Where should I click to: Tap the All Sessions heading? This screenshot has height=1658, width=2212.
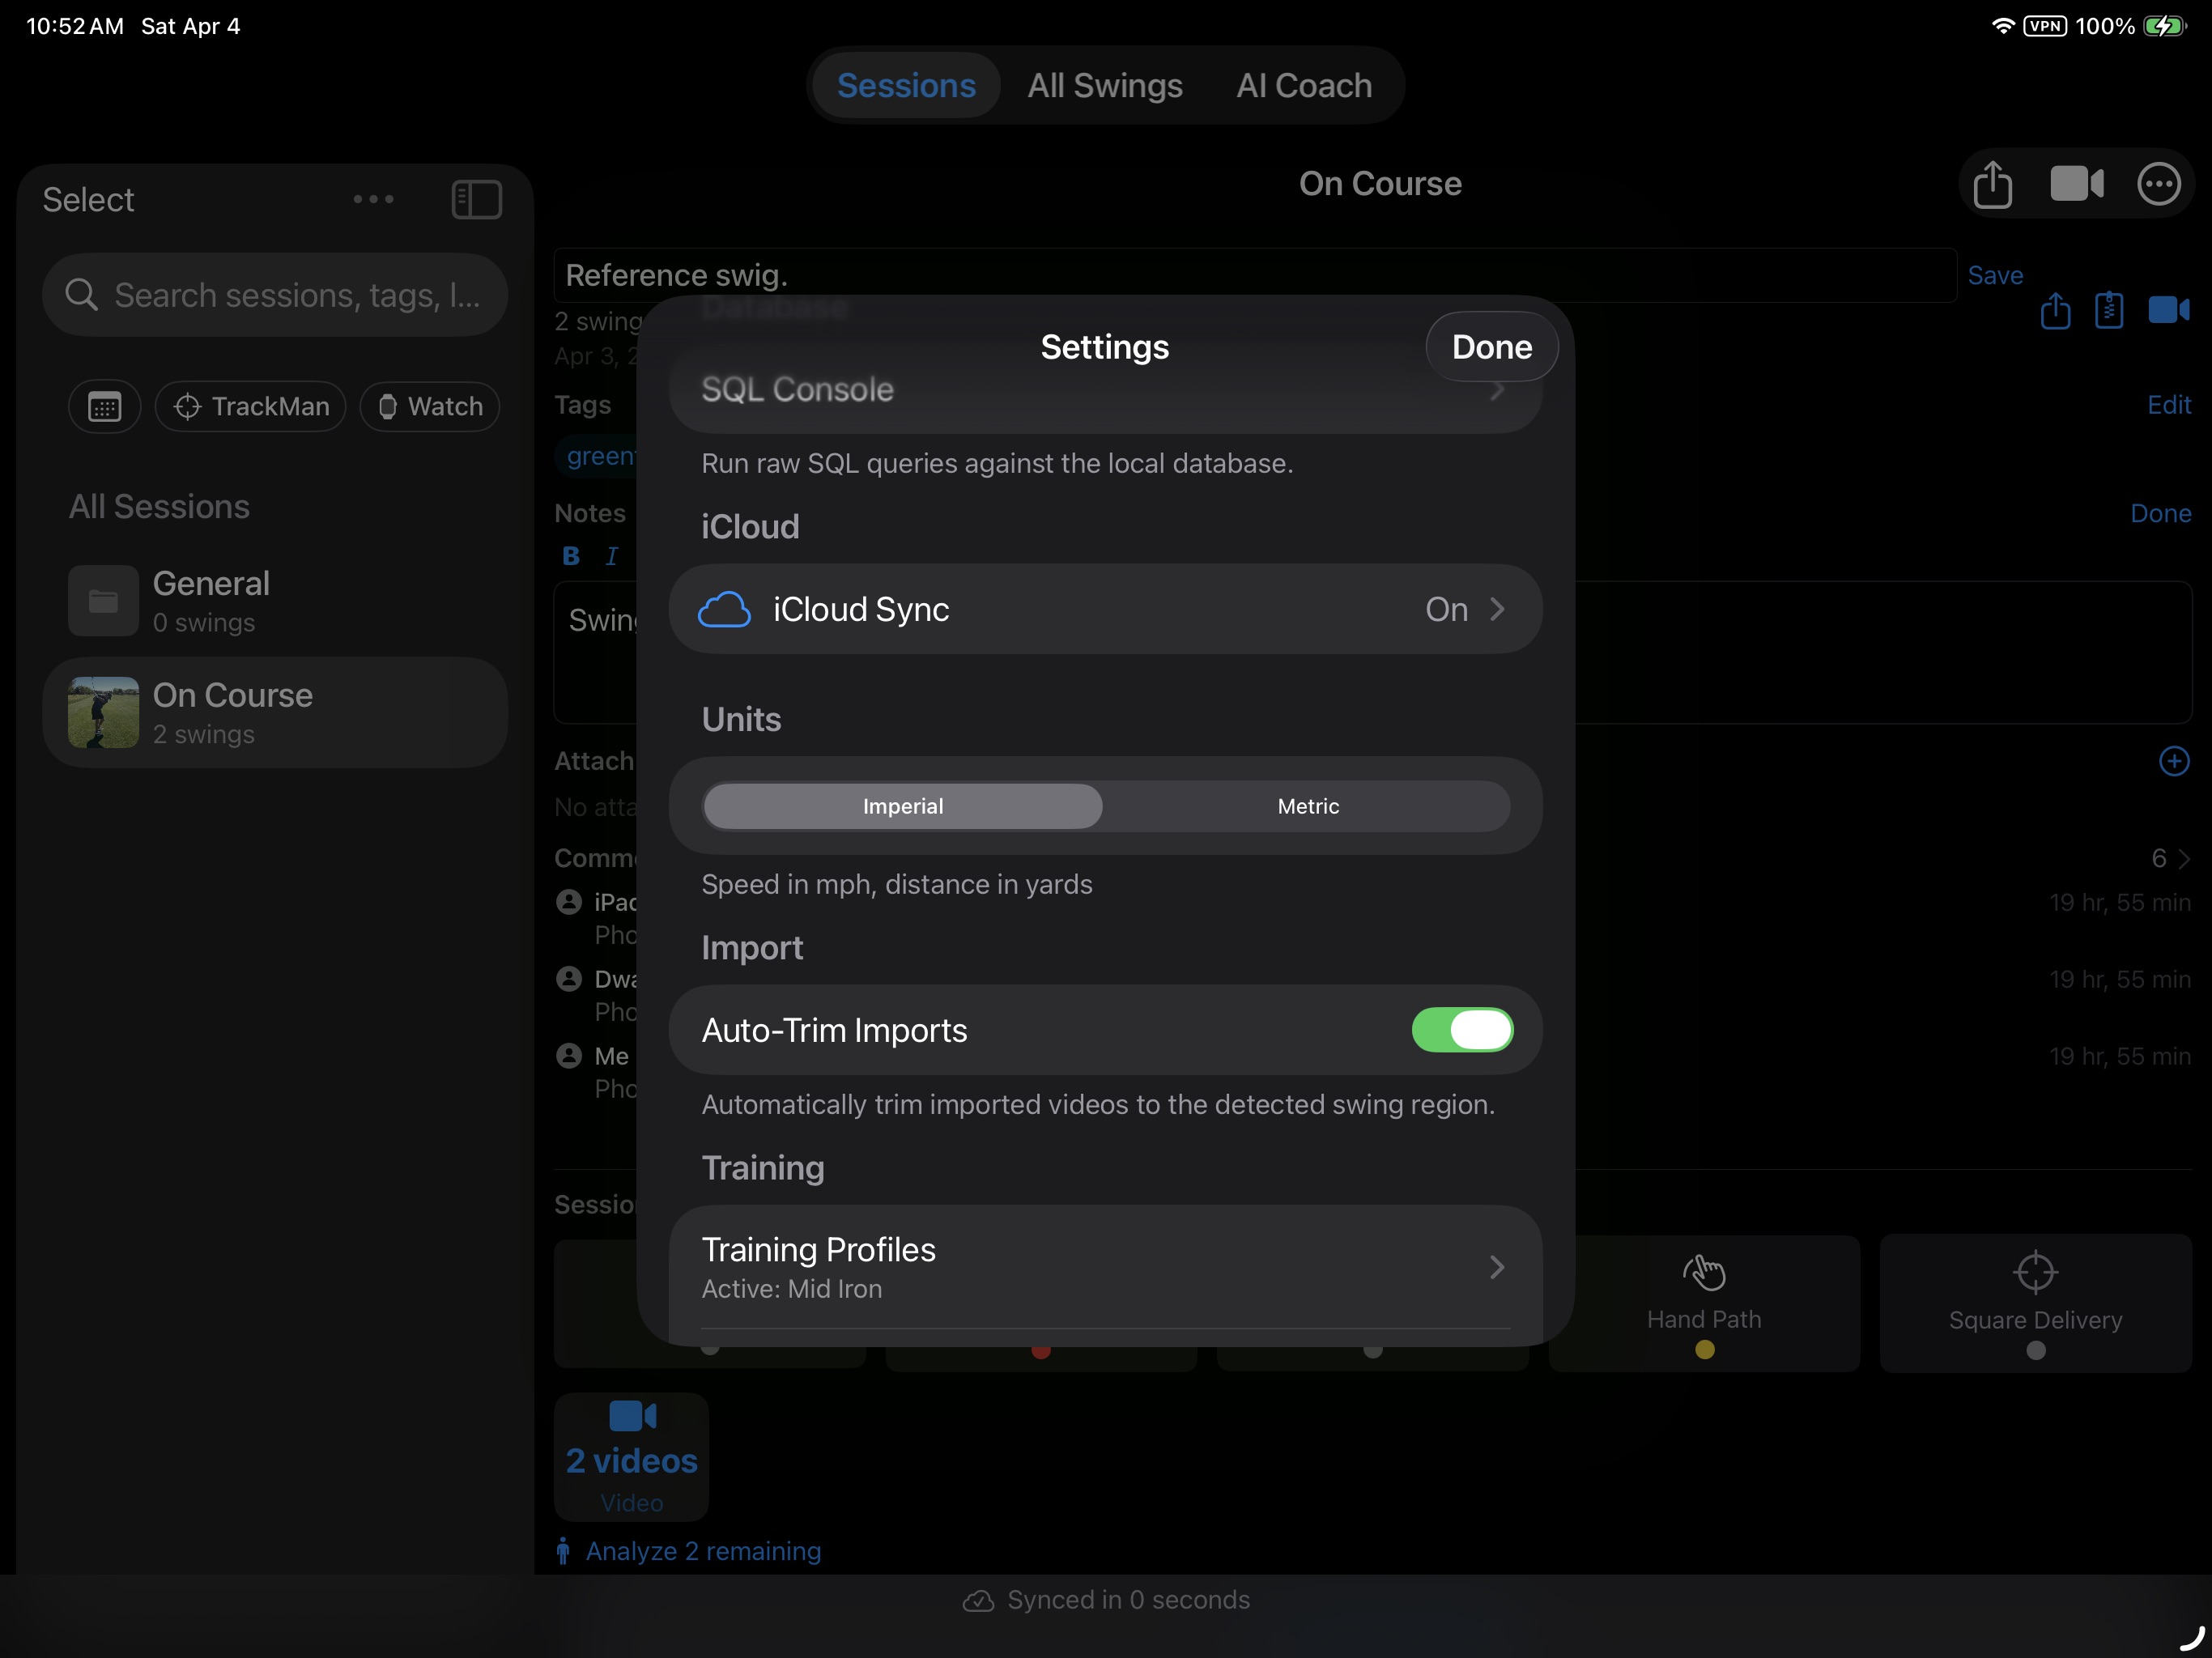pos(159,506)
